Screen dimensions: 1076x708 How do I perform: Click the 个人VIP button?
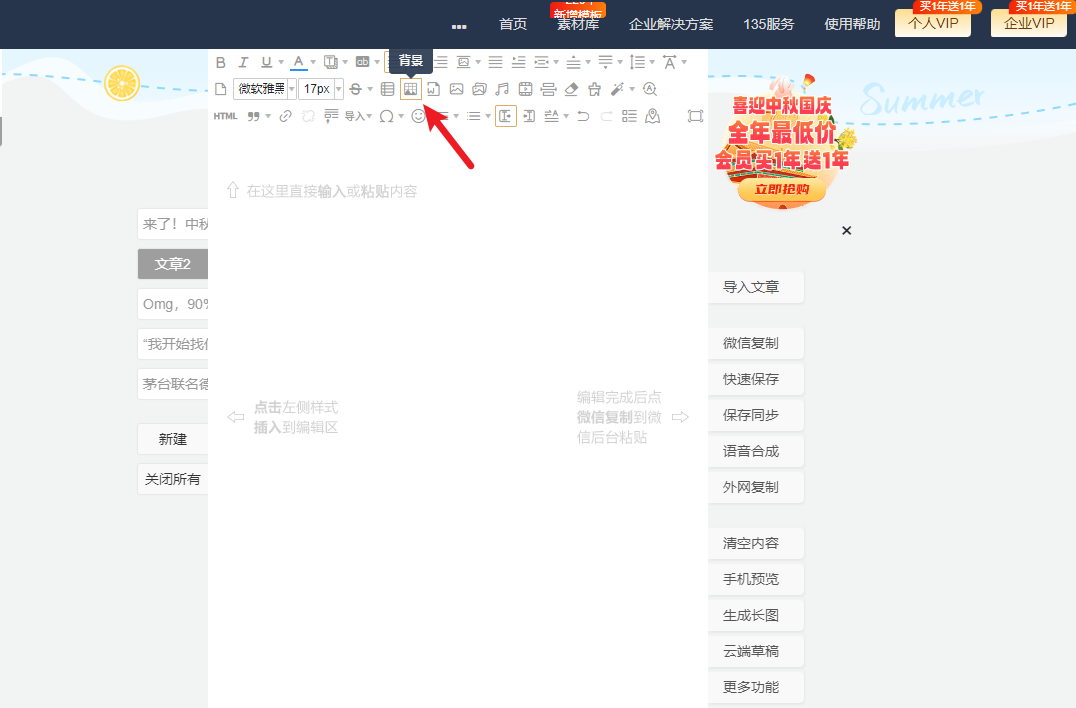click(x=933, y=23)
